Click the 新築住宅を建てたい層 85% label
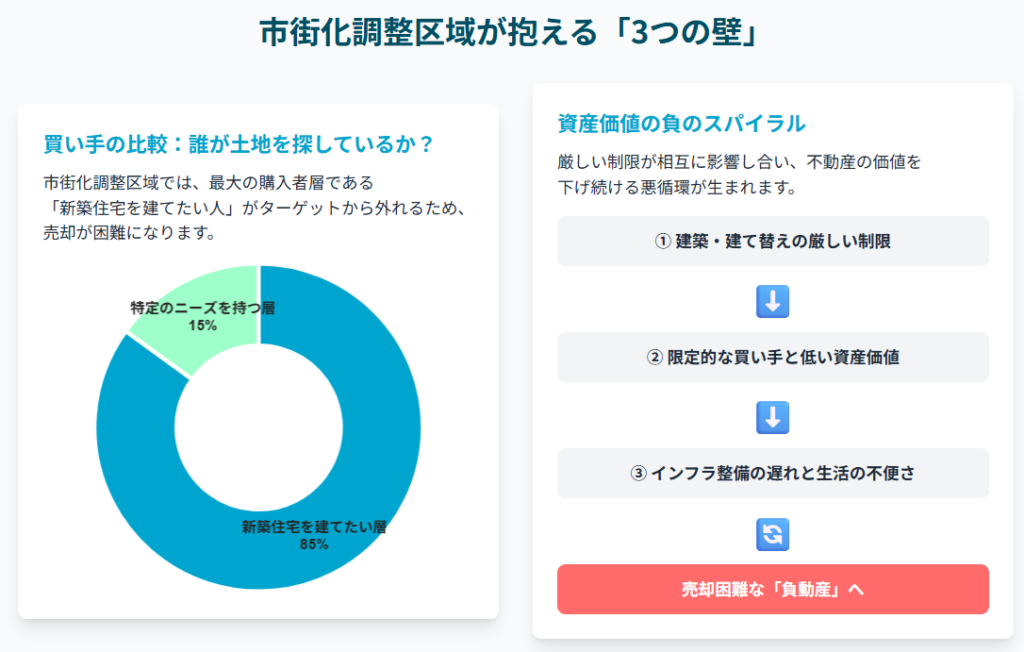This screenshot has height=652, width=1024. [314, 535]
